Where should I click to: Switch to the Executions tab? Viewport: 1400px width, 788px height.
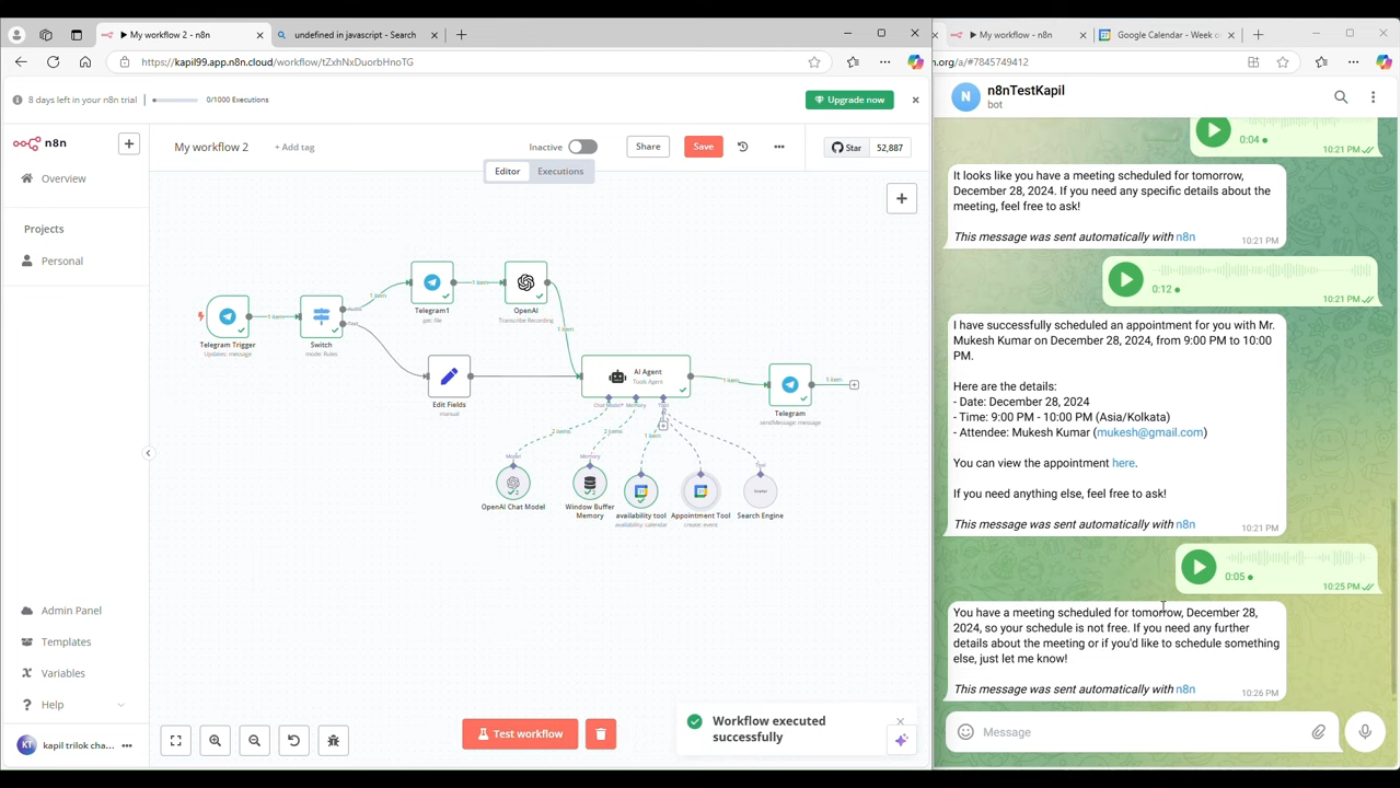(560, 171)
